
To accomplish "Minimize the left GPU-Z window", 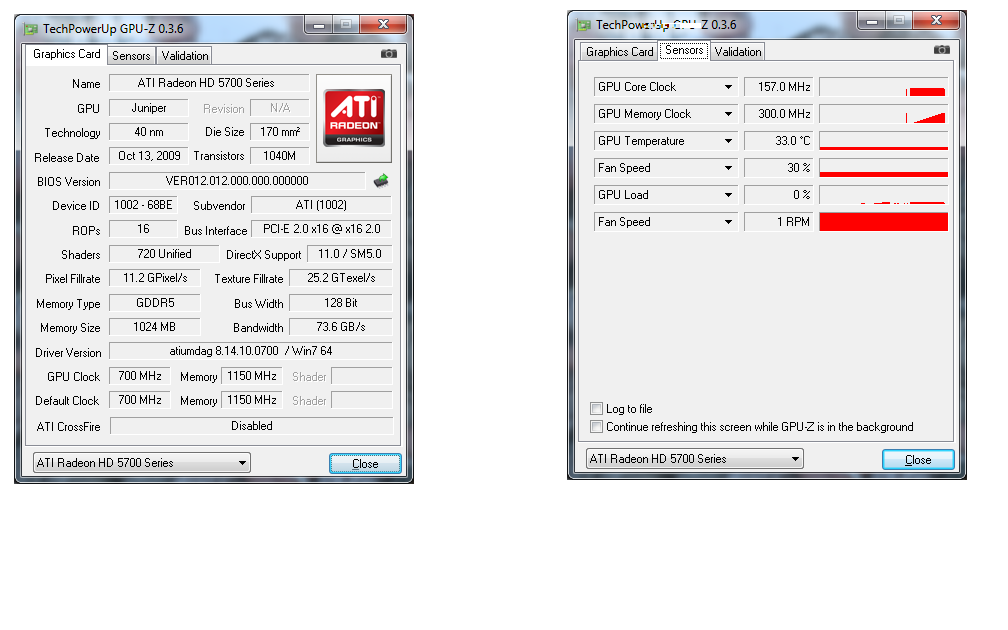I will (318, 25).
